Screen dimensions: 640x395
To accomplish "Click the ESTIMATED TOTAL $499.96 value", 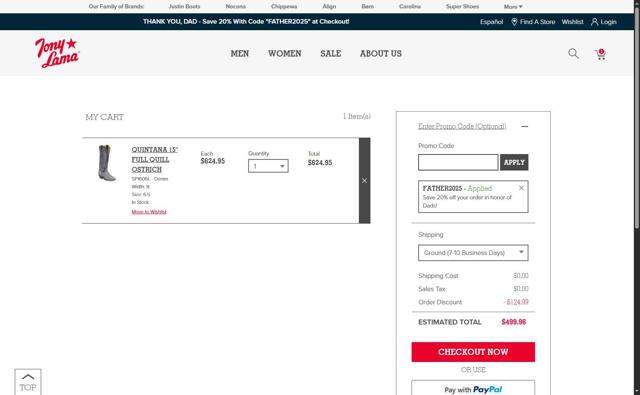I will [x=513, y=322].
